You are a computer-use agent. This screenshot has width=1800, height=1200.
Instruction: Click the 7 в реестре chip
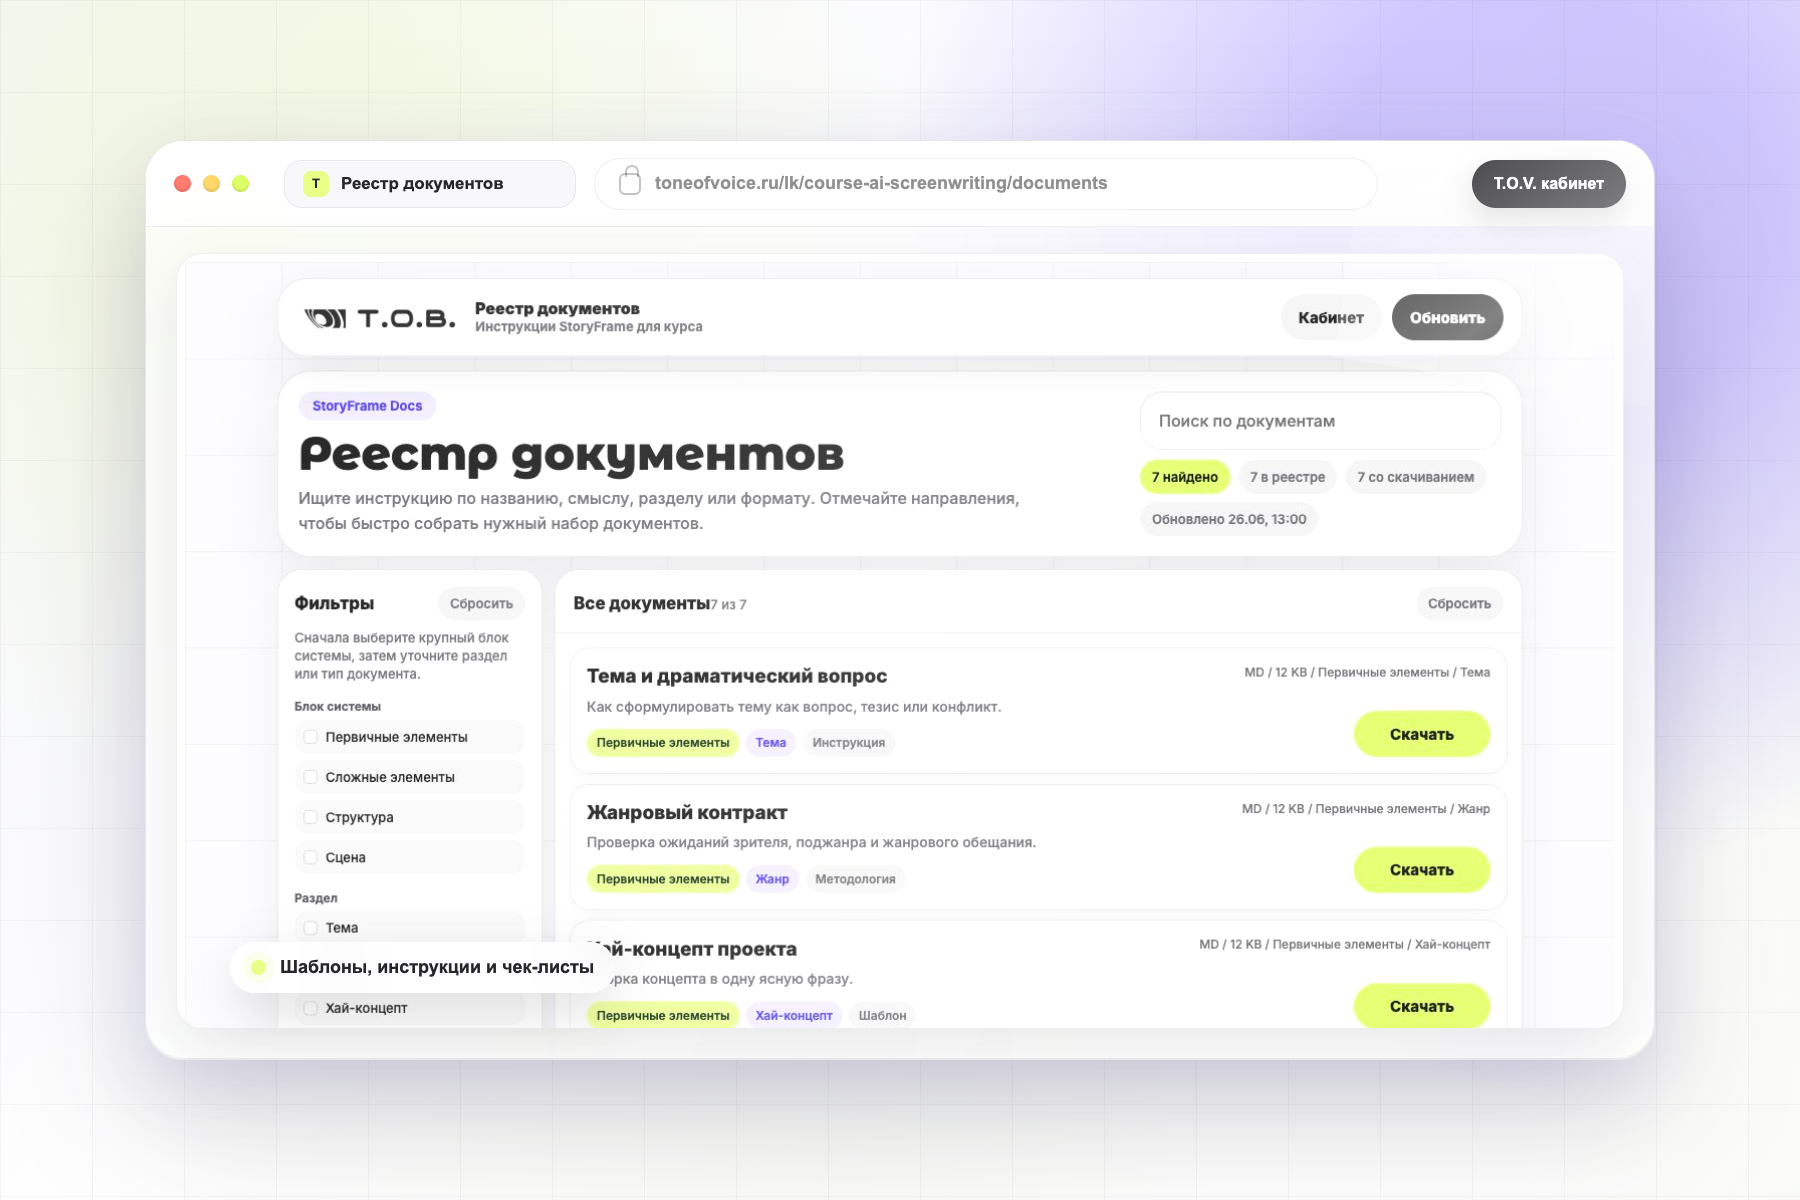(1287, 477)
